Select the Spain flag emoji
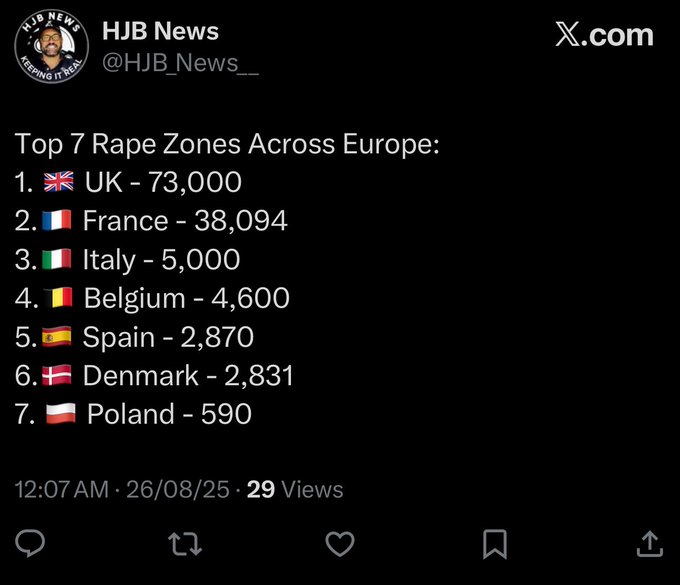The height and width of the screenshot is (585, 680). (58, 337)
